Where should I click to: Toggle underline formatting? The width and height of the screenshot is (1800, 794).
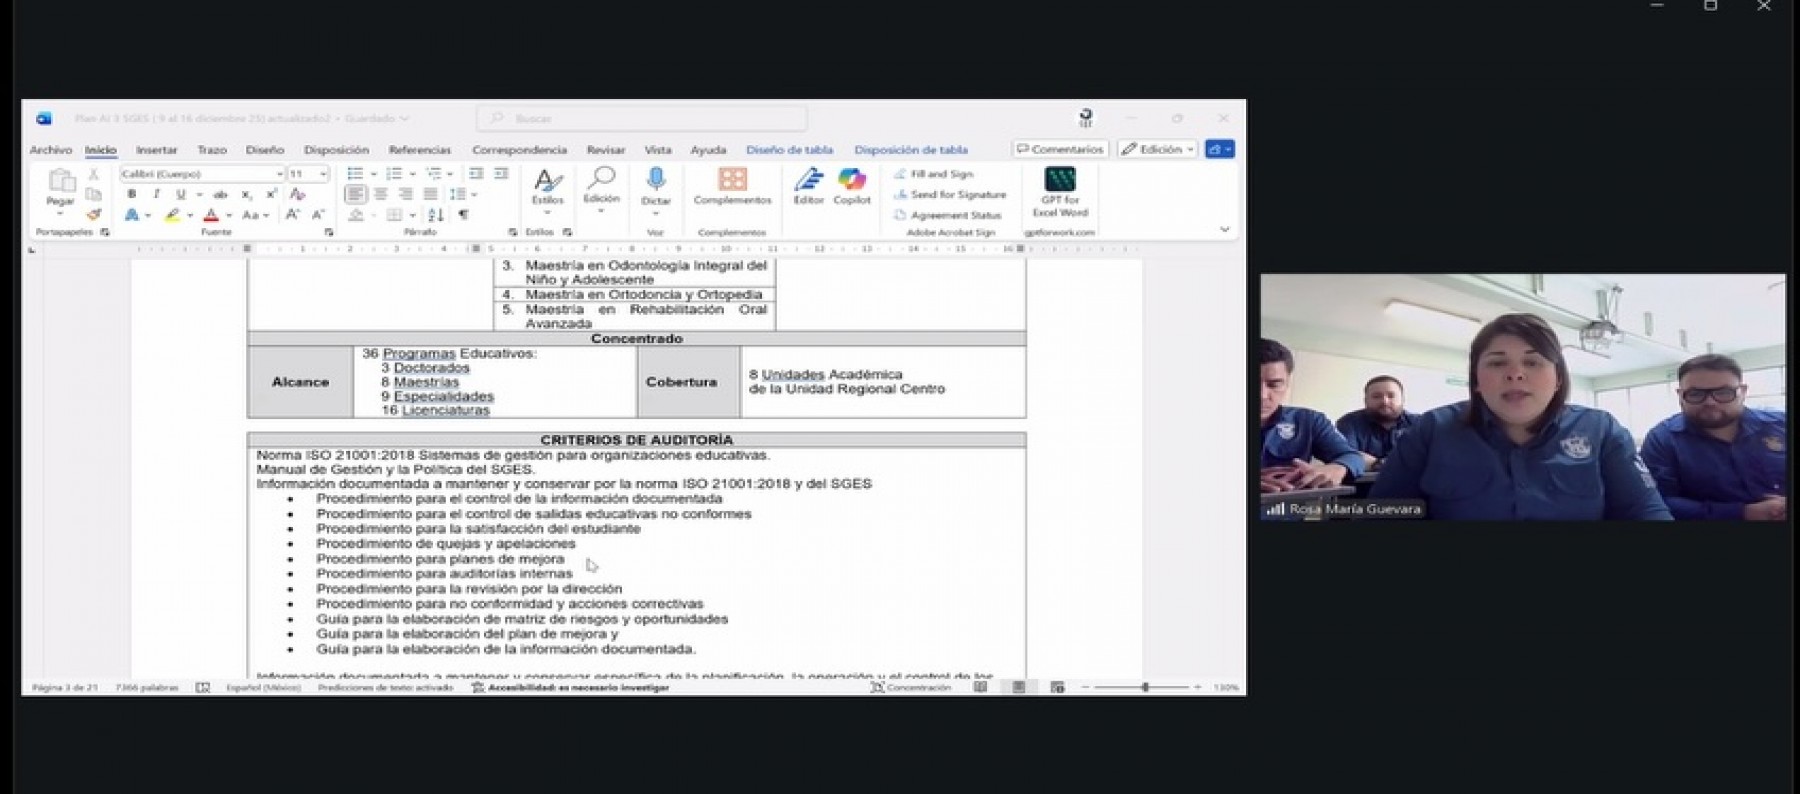point(181,194)
